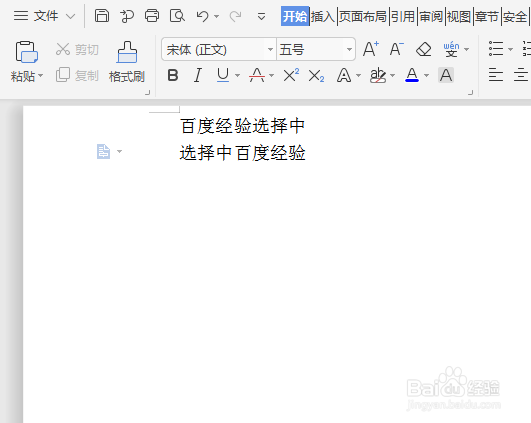531x423 pixels.
Task: Open font group dialog launcher
Action: click(x=470, y=92)
